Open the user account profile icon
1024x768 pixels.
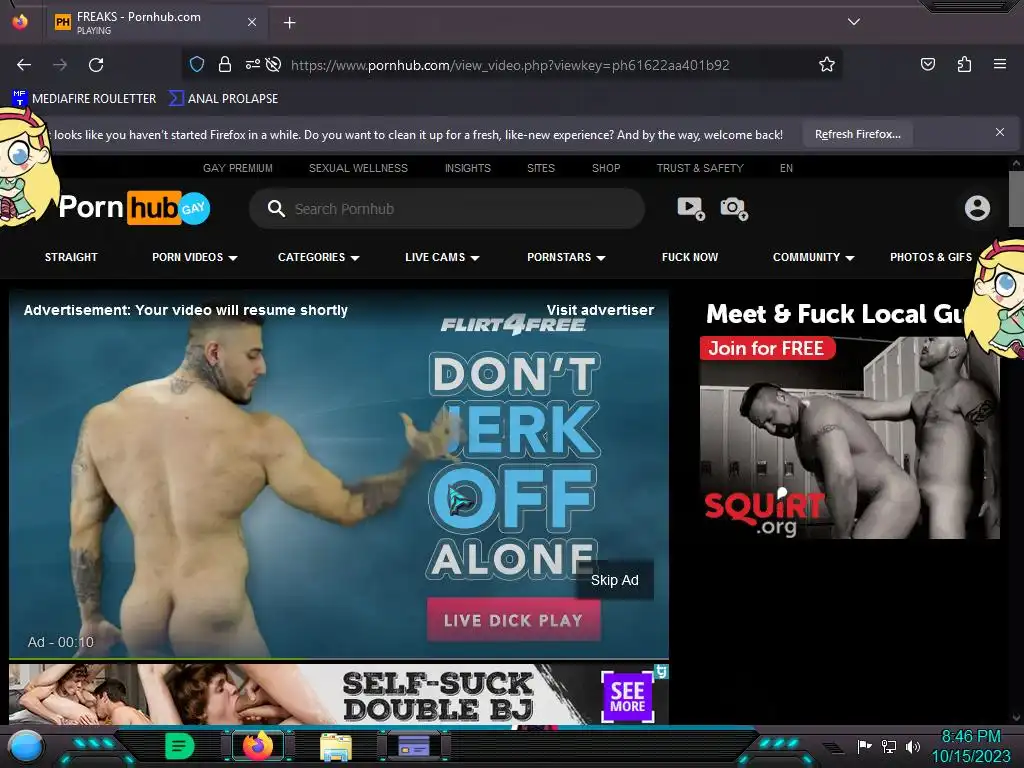click(x=977, y=208)
